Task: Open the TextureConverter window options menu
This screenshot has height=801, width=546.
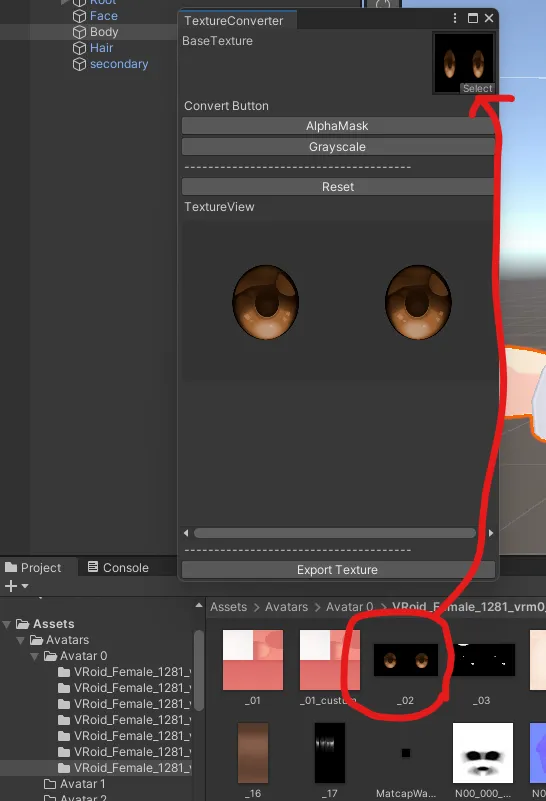Action: 455,18
